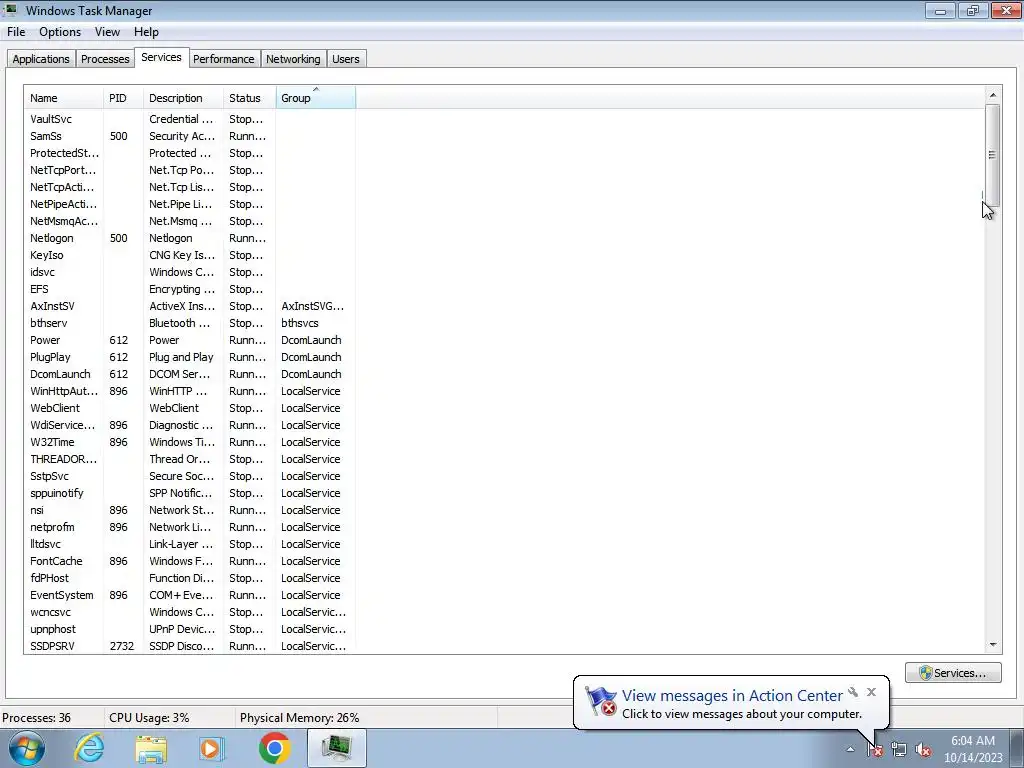1024x768 pixels.
Task: Select the netprofm service row
Action: click(x=189, y=526)
